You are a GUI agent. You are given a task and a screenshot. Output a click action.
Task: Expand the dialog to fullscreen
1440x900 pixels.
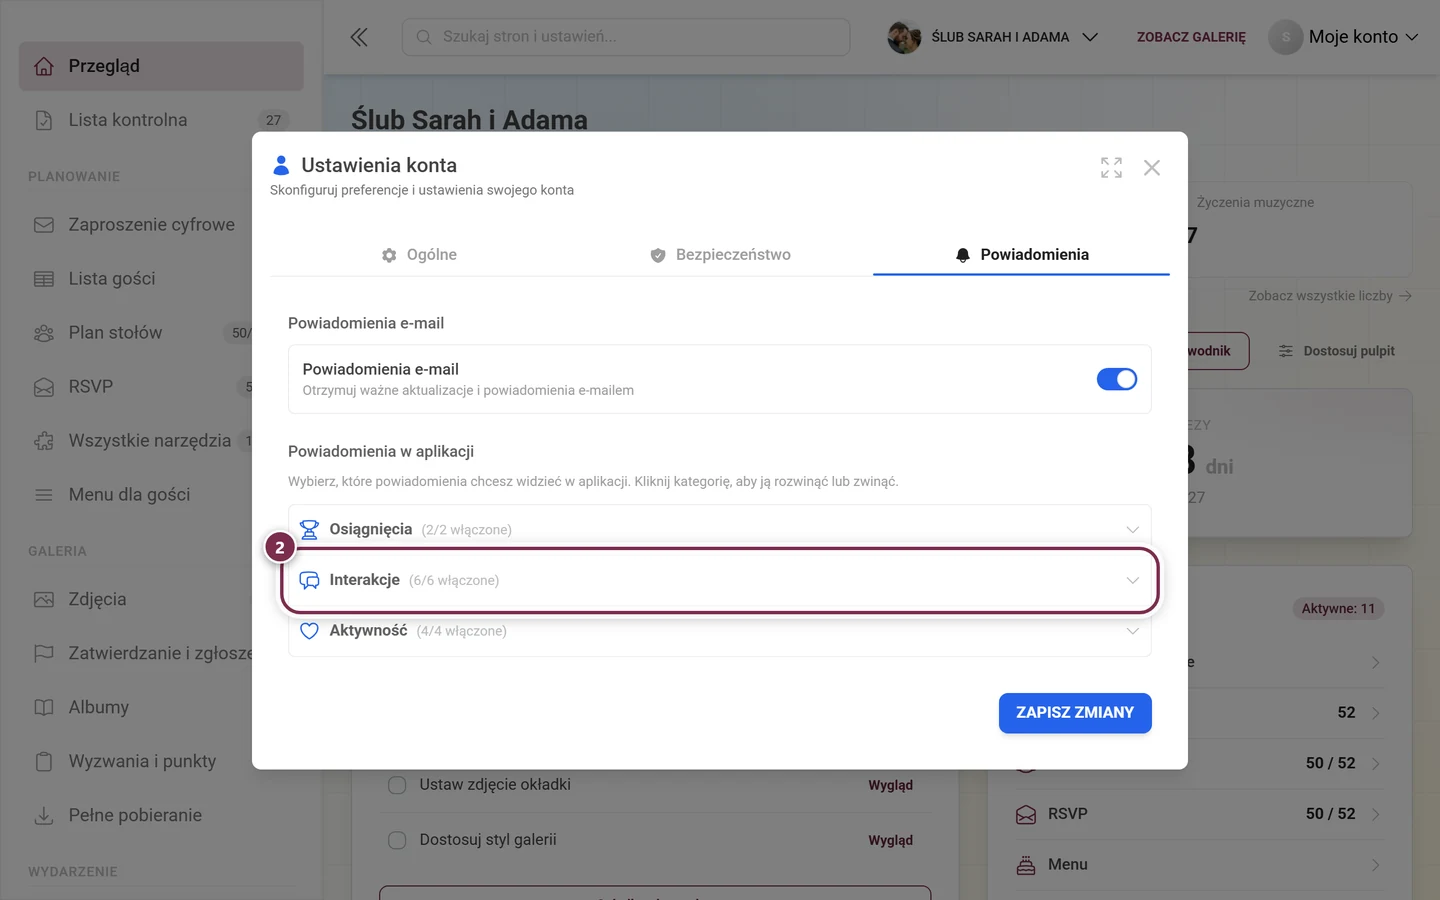pyautogui.click(x=1111, y=167)
